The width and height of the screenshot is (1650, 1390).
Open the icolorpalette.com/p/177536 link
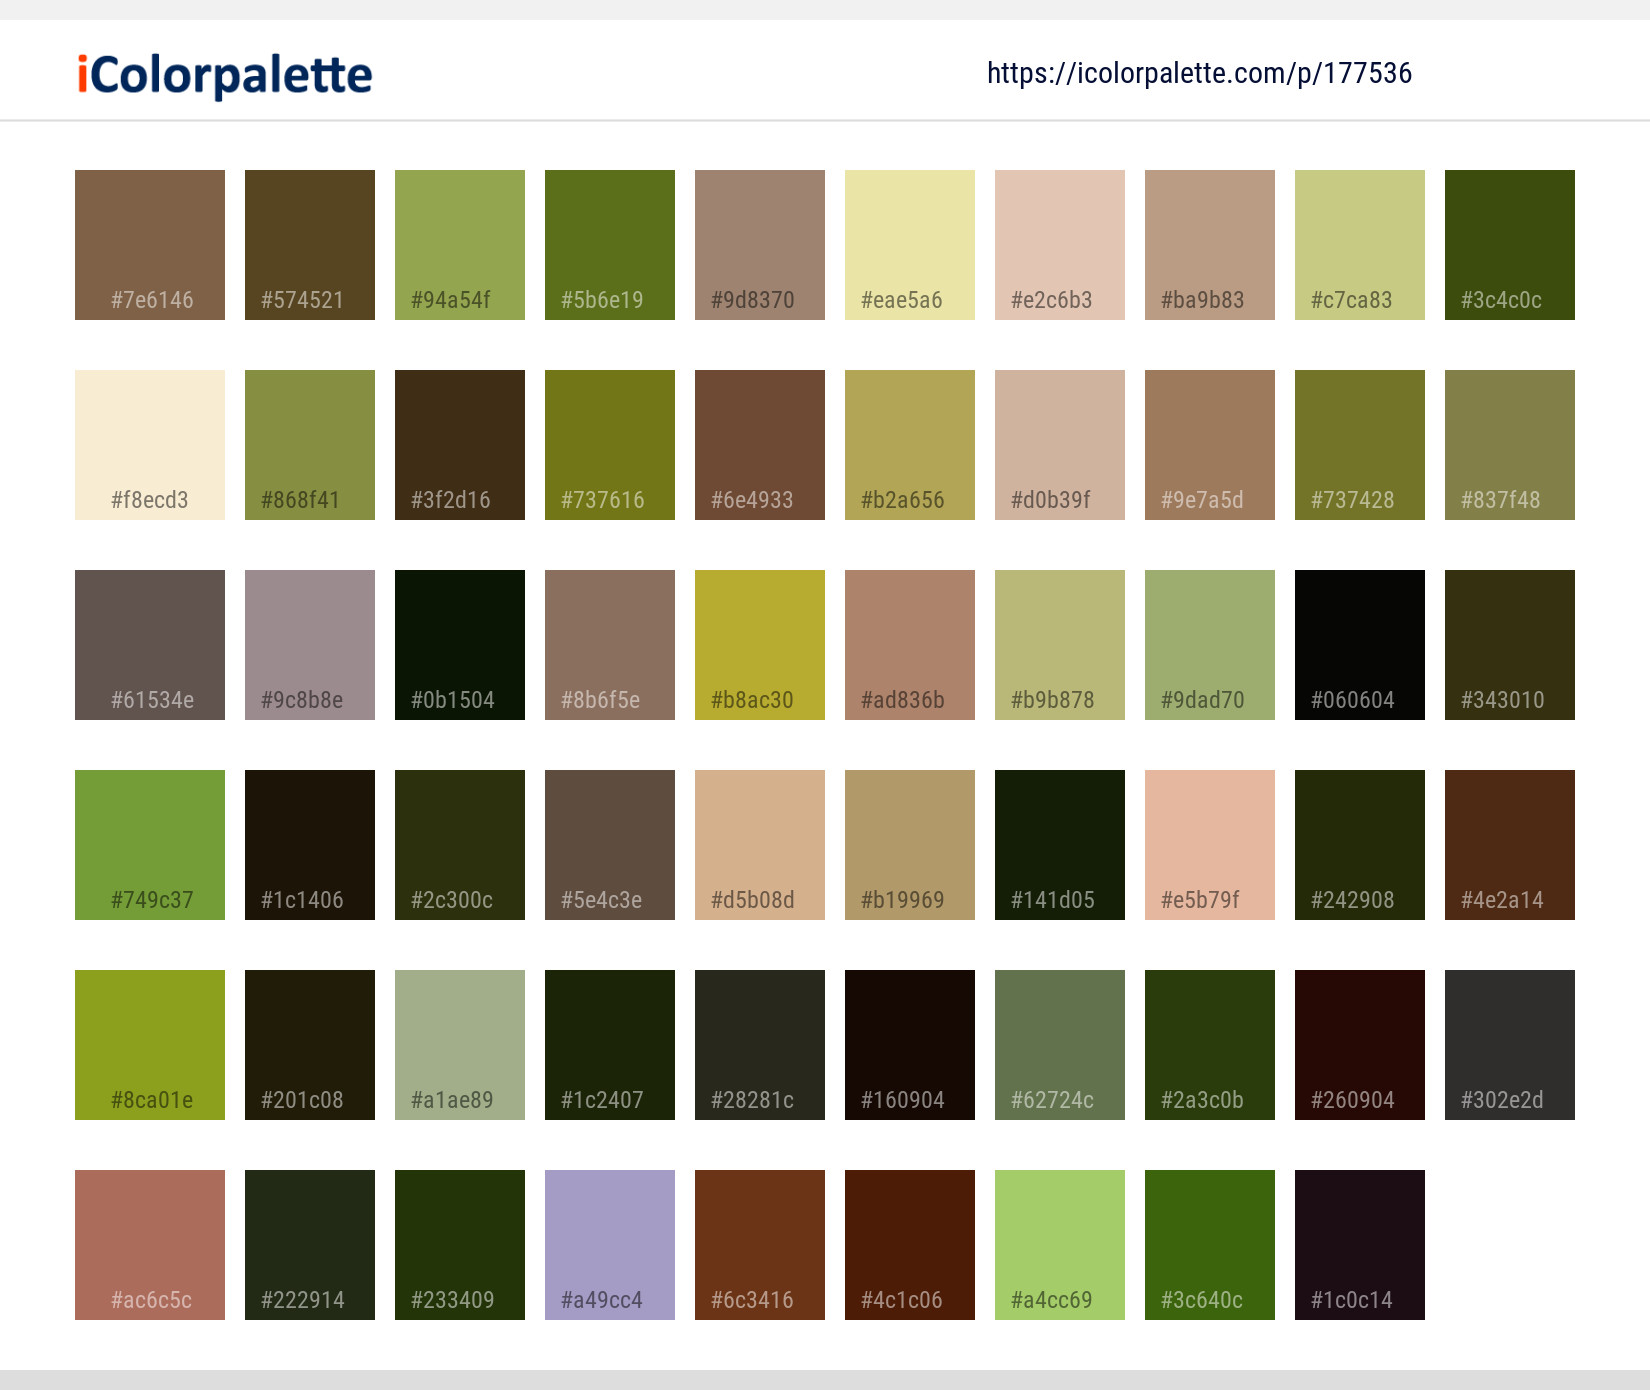point(1199,73)
